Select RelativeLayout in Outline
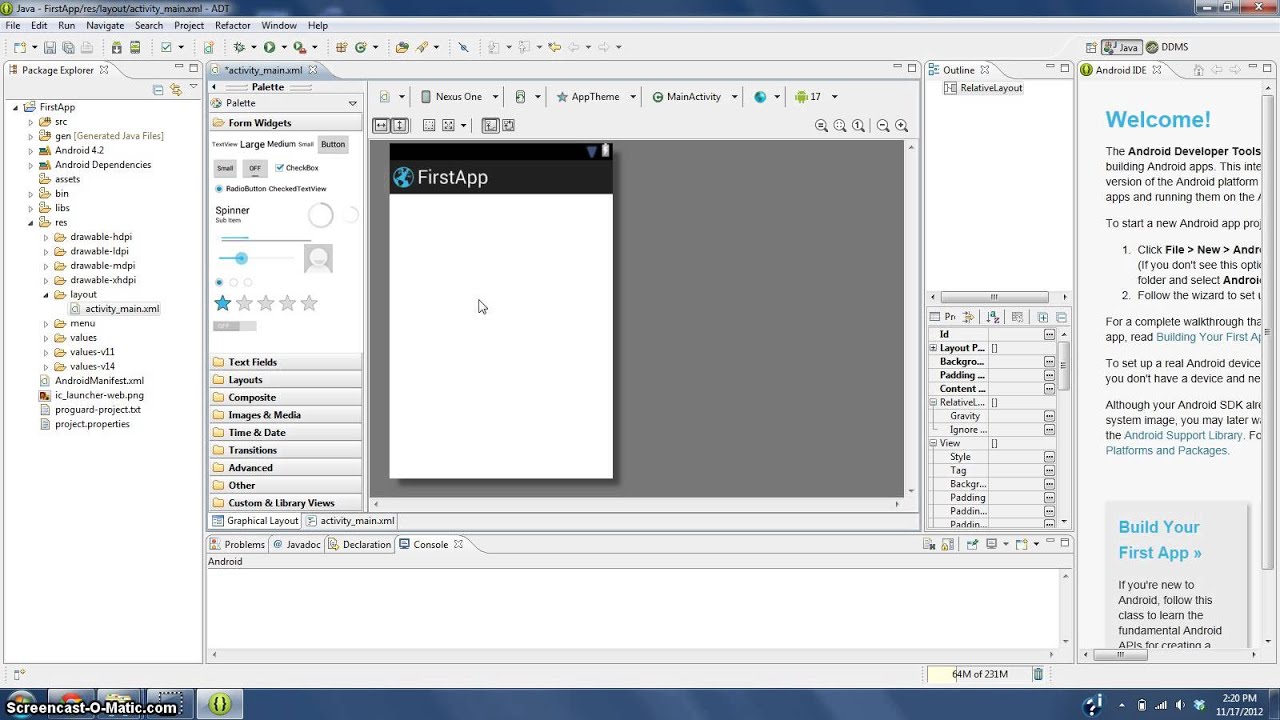This screenshot has height=720, width=1280. (x=984, y=88)
